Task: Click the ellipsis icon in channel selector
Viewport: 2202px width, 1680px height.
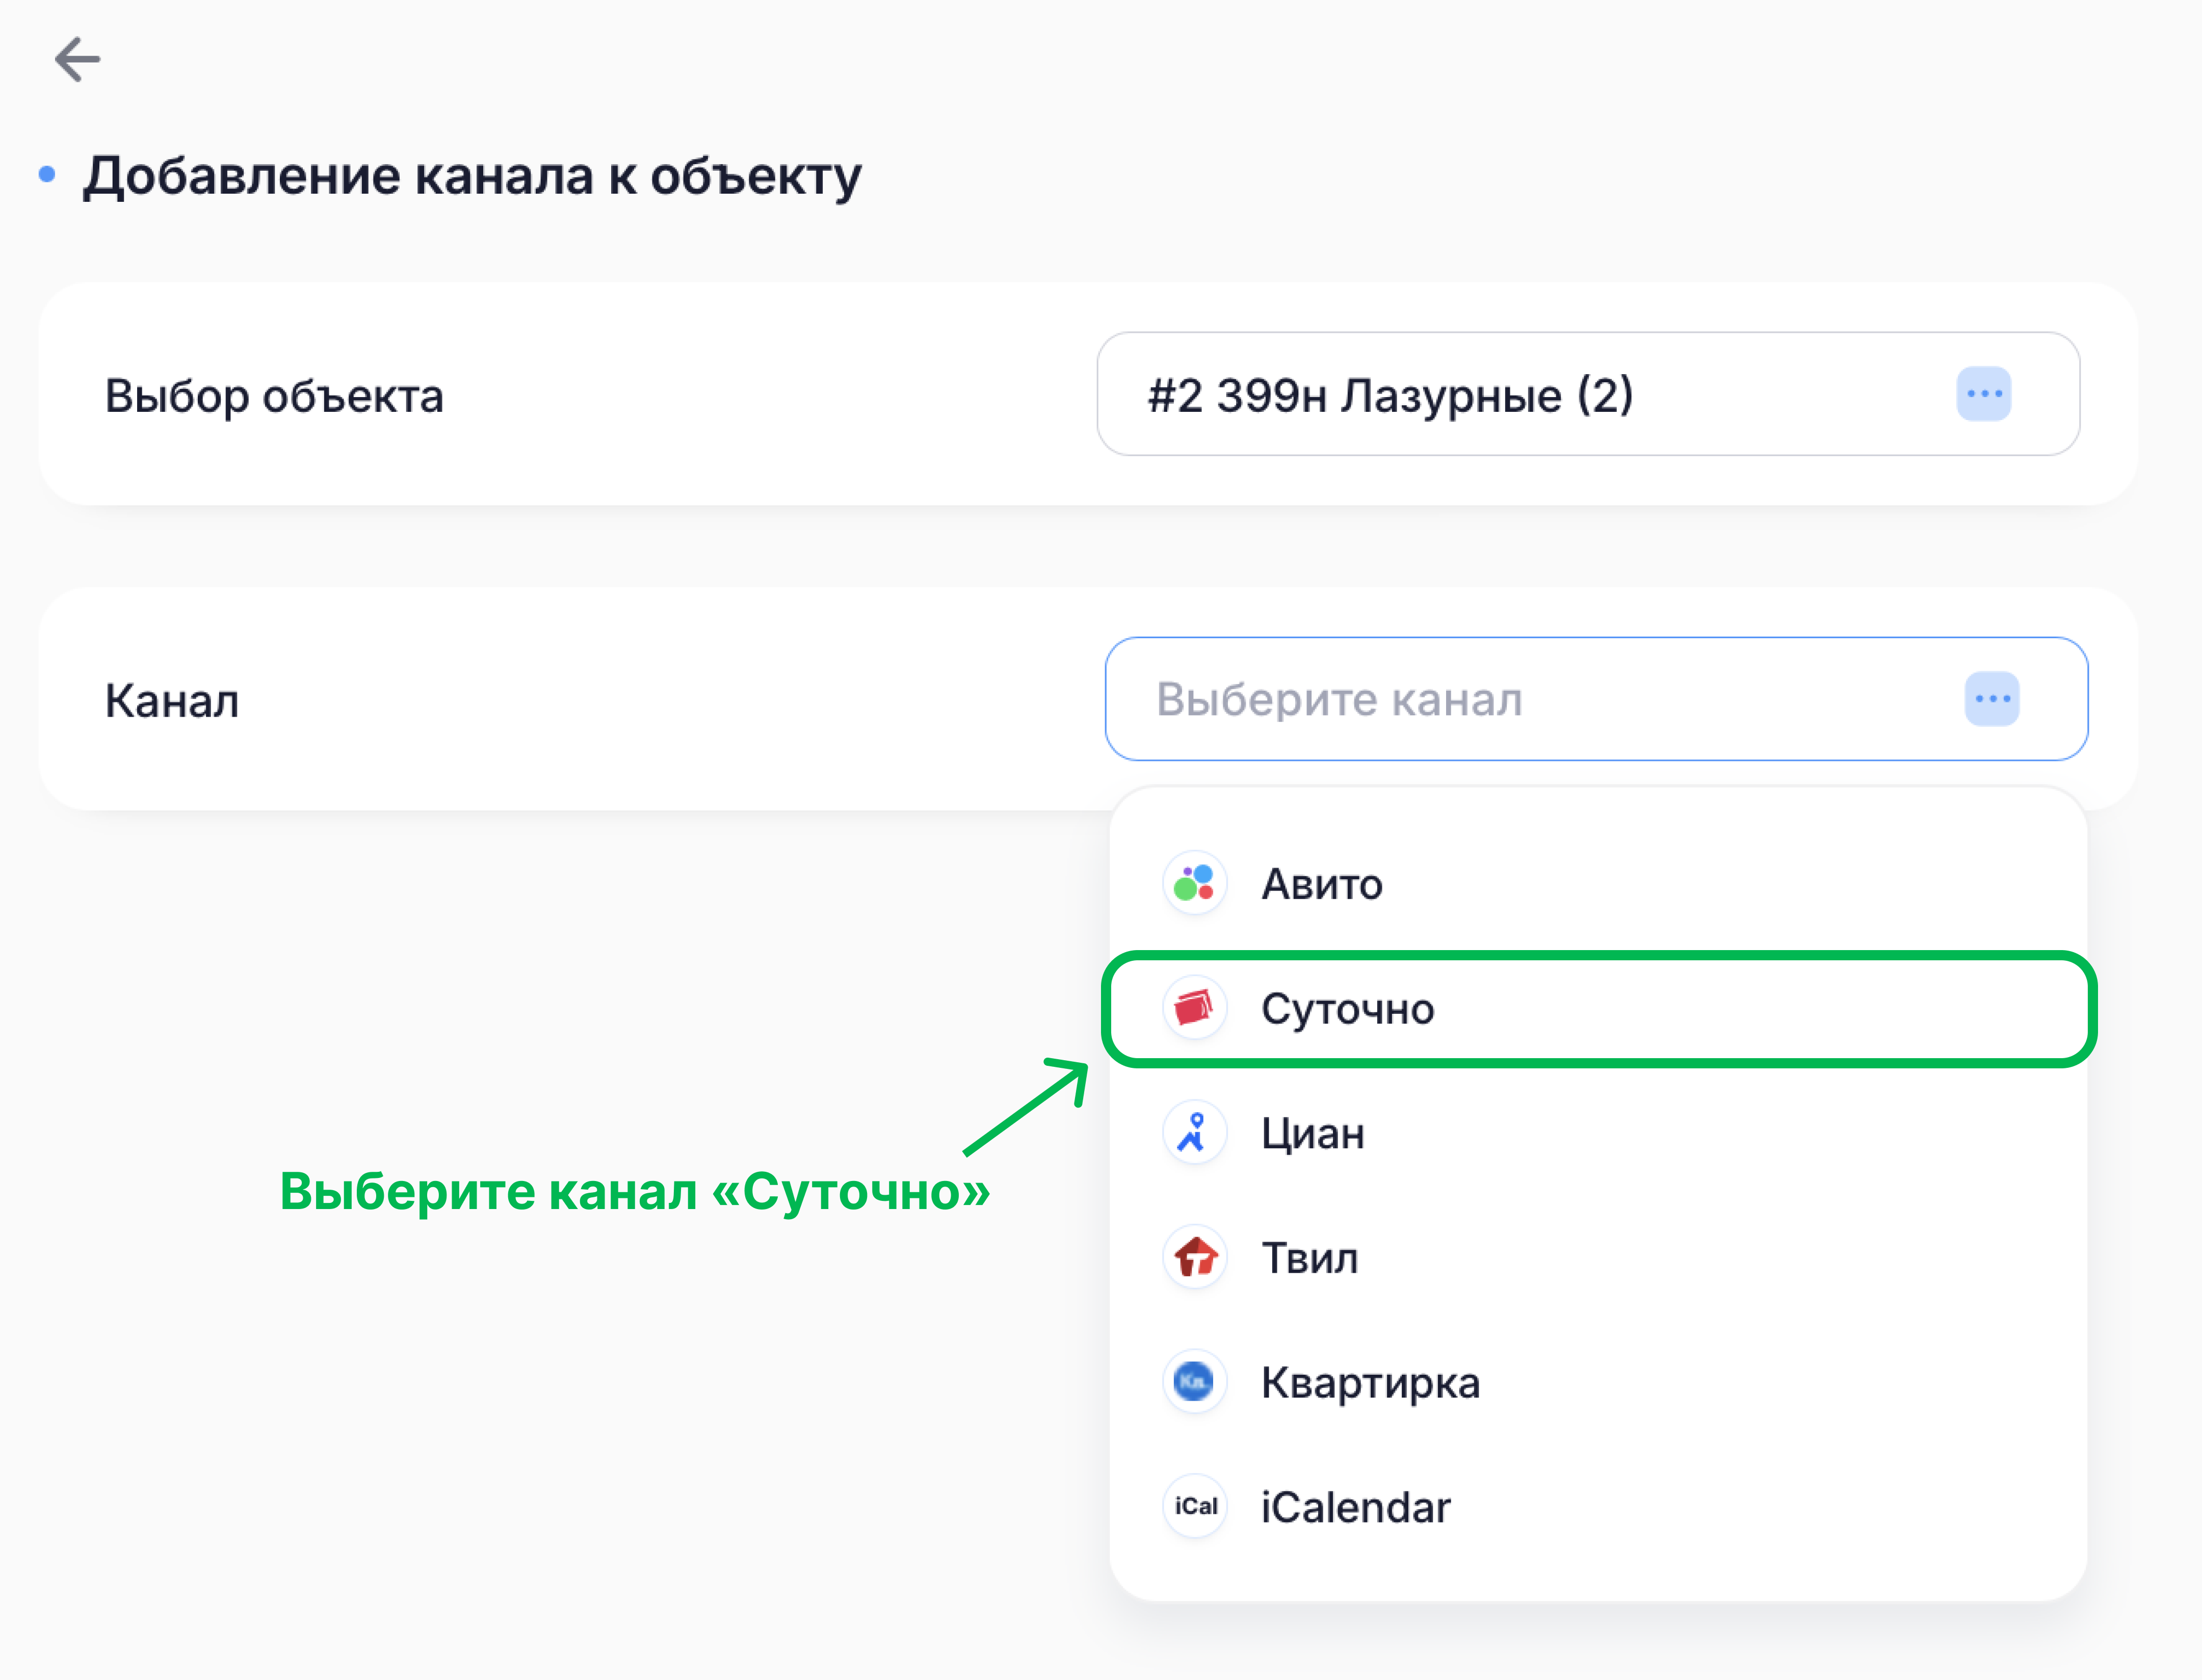Action: coord(1991,699)
